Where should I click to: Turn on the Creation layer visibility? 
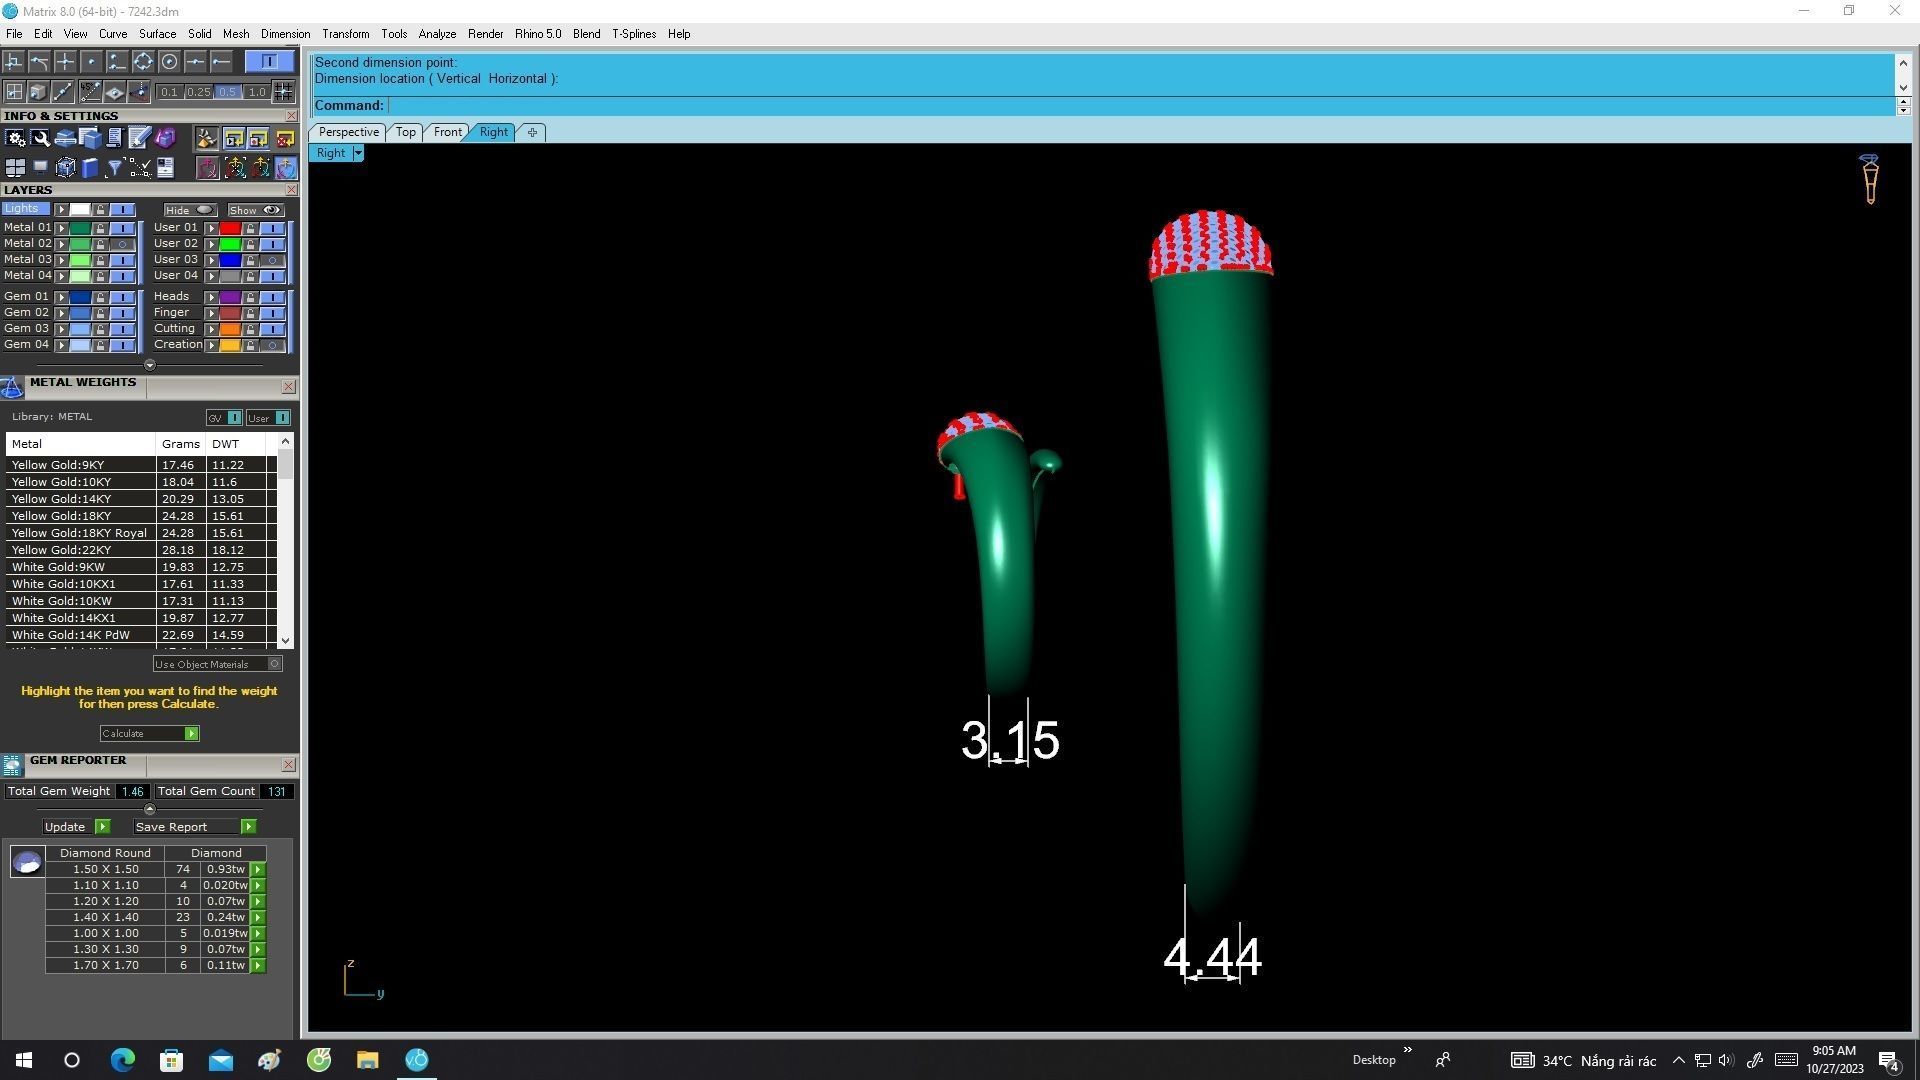click(272, 345)
